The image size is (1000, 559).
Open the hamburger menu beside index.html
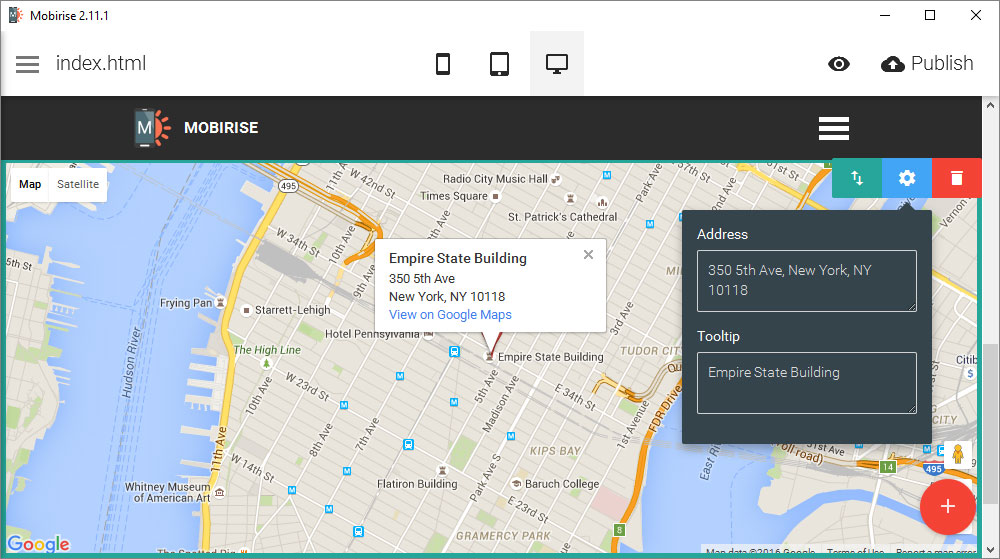coord(28,64)
